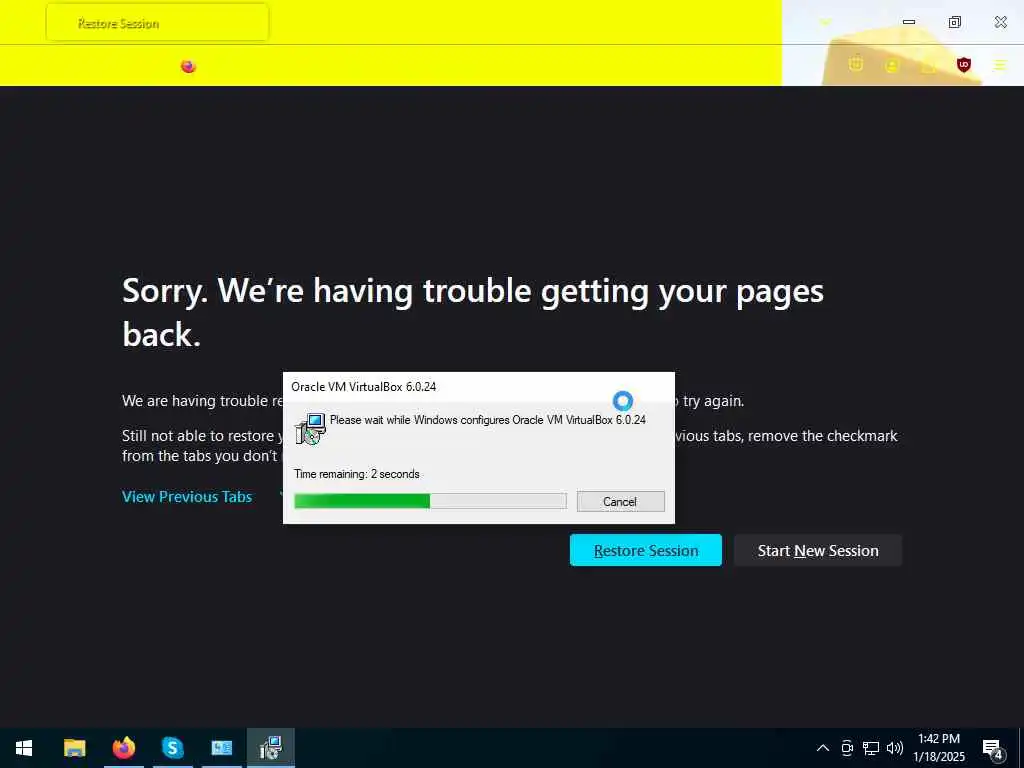1024x768 pixels.
Task: Click the cyan Restore Session button
Action: [646, 551]
